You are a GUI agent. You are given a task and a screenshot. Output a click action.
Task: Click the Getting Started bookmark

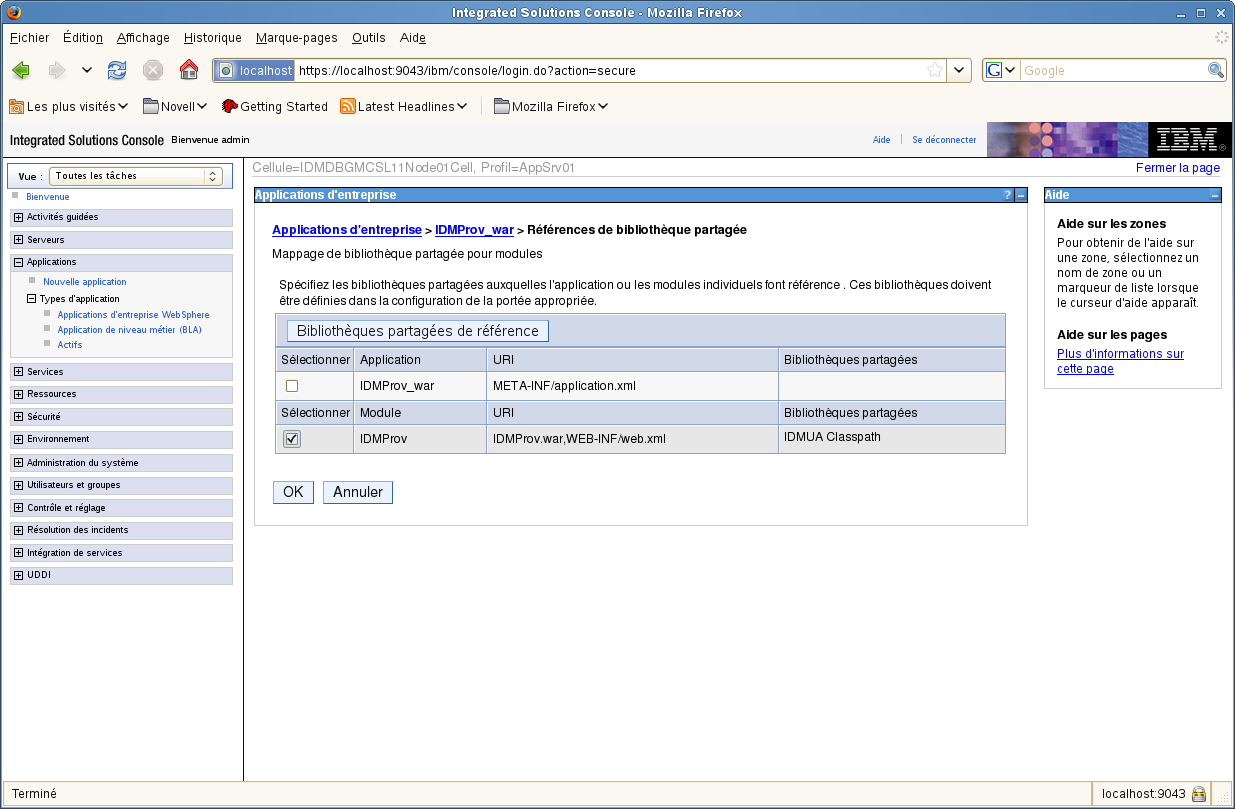(x=275, y=106)
